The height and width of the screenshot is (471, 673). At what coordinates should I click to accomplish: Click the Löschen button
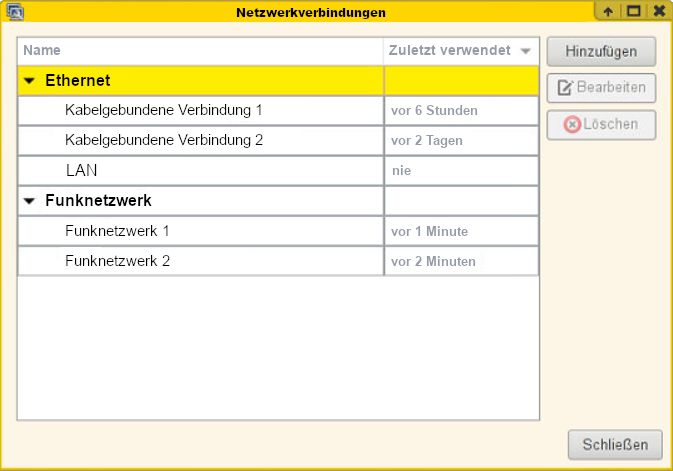[x=600, y=125]
